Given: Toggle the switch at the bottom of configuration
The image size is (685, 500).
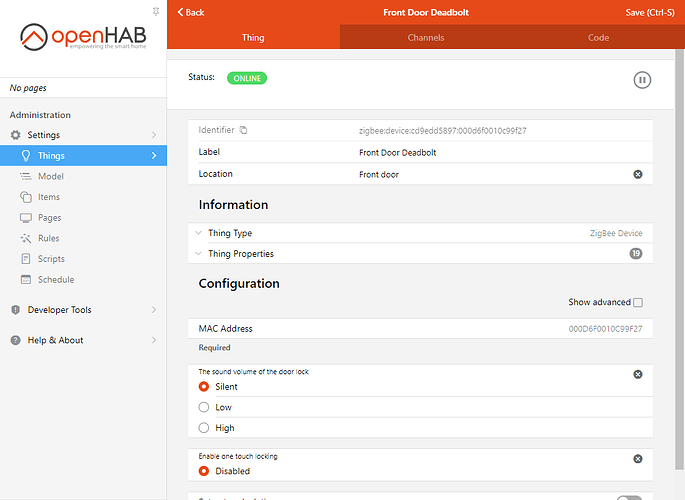Looking at the screenshot, I should pos(629,497).
